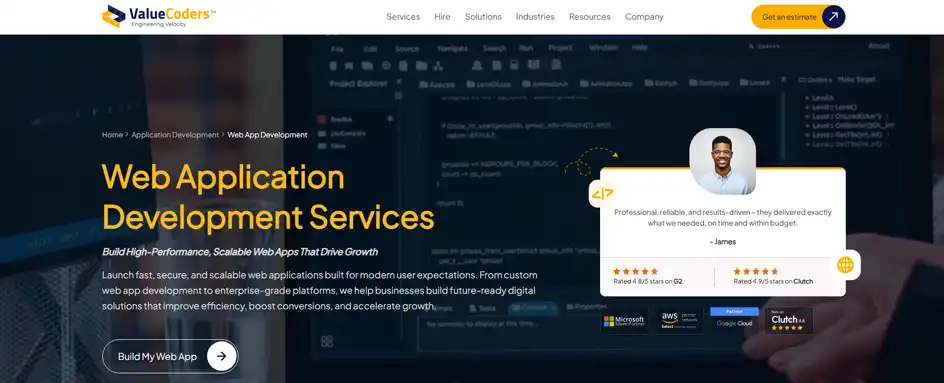Click the Clutch rating badge

[x=789, y=320]
